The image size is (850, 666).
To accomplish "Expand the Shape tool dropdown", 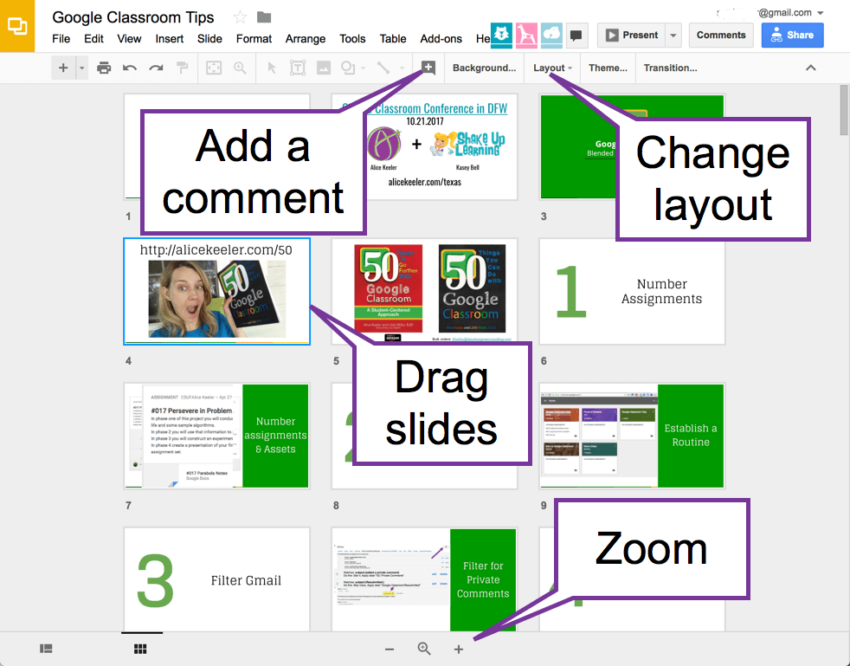I will point(363,67).
